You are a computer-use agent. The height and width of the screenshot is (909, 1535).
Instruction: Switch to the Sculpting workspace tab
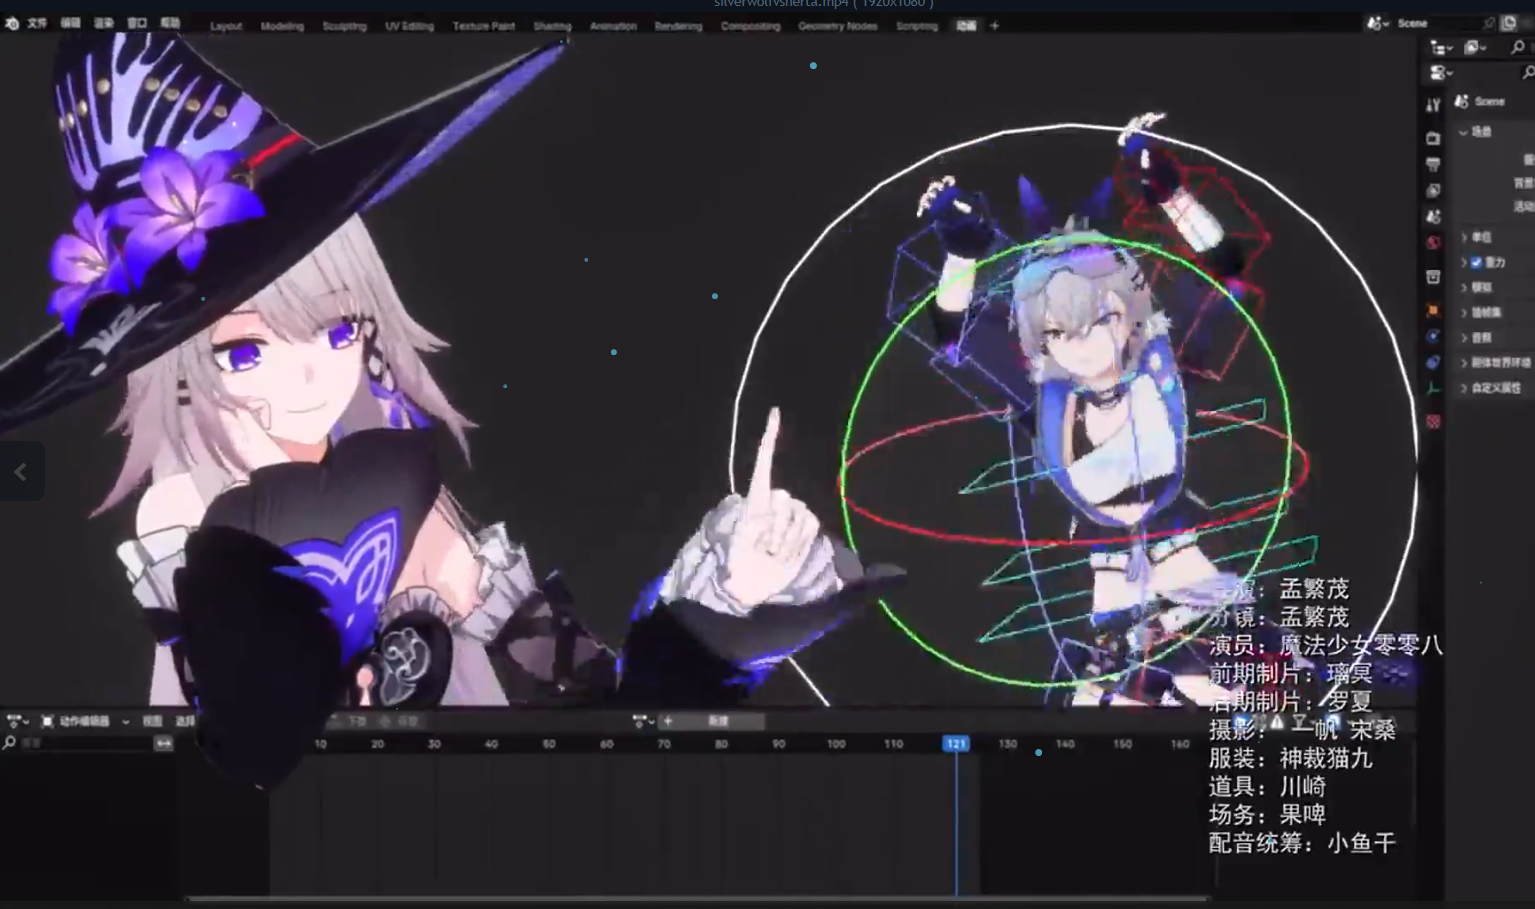[x=344, y=26]
